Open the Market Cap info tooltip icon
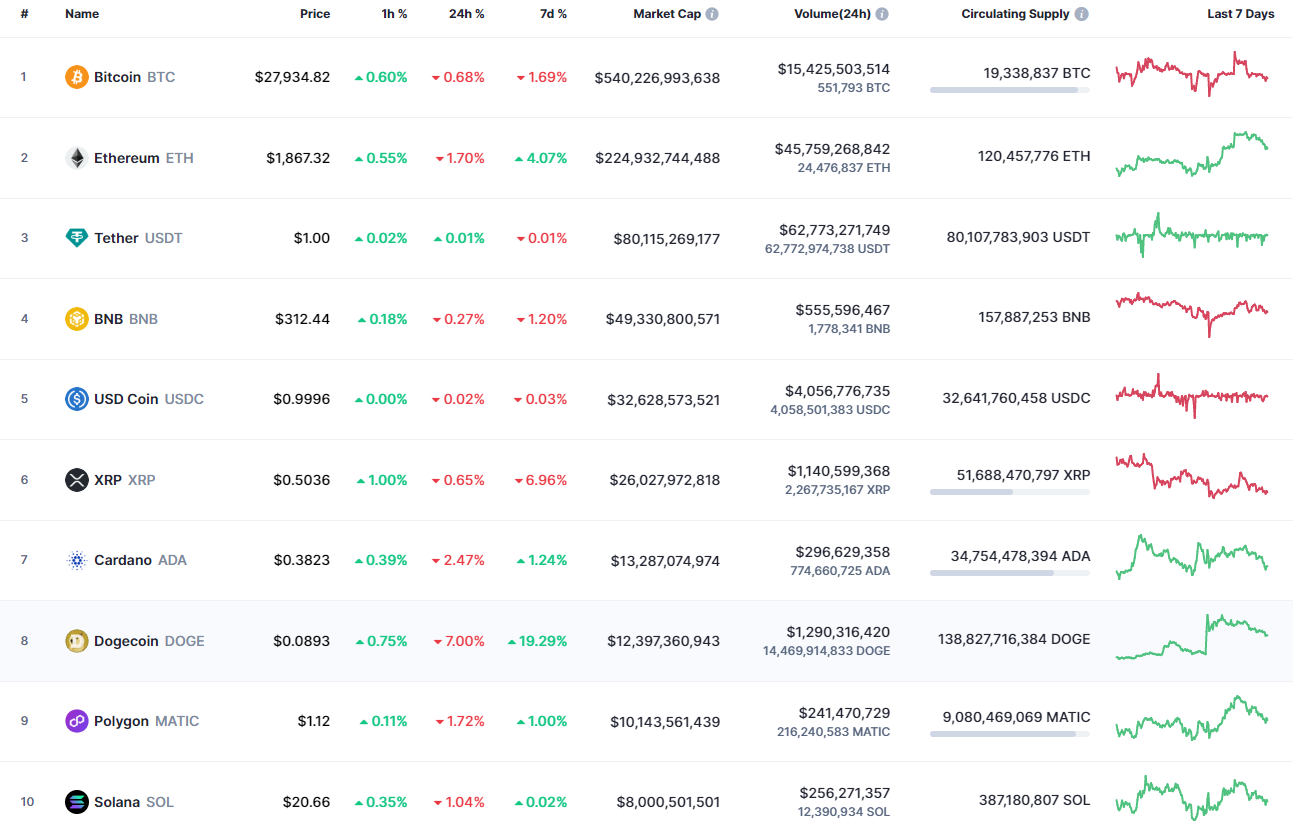The image size is (1293, 832). tap(710, 13)
